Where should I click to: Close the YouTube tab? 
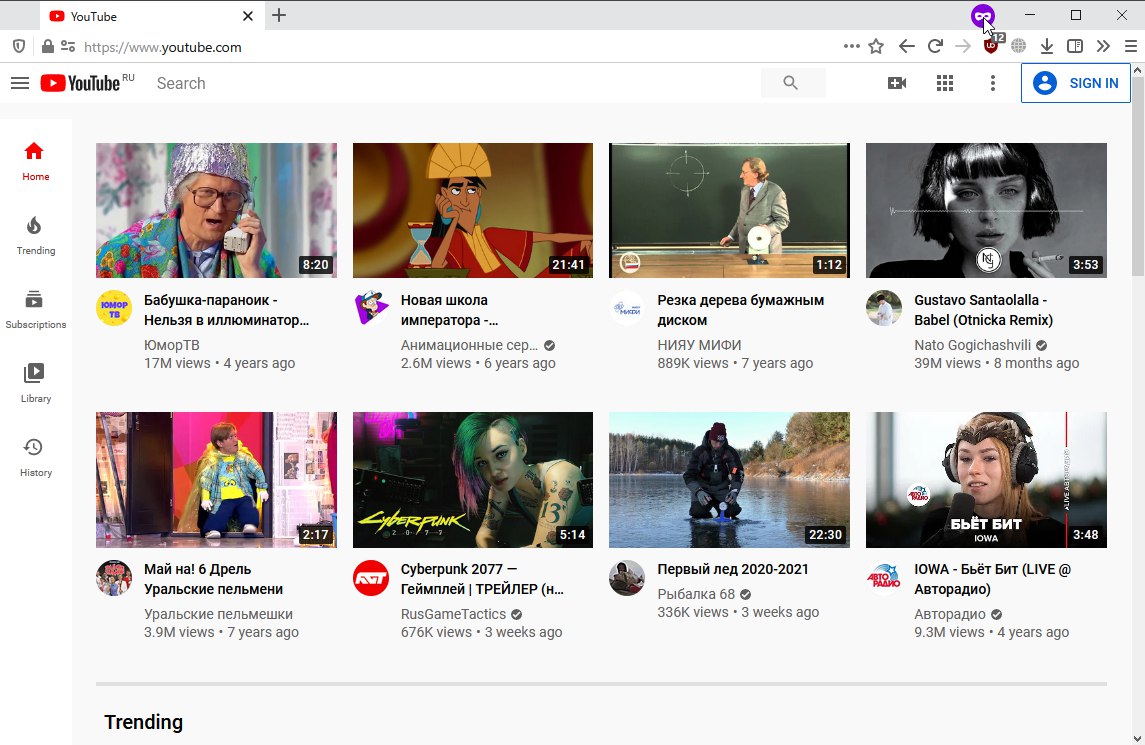click(248, 16)
